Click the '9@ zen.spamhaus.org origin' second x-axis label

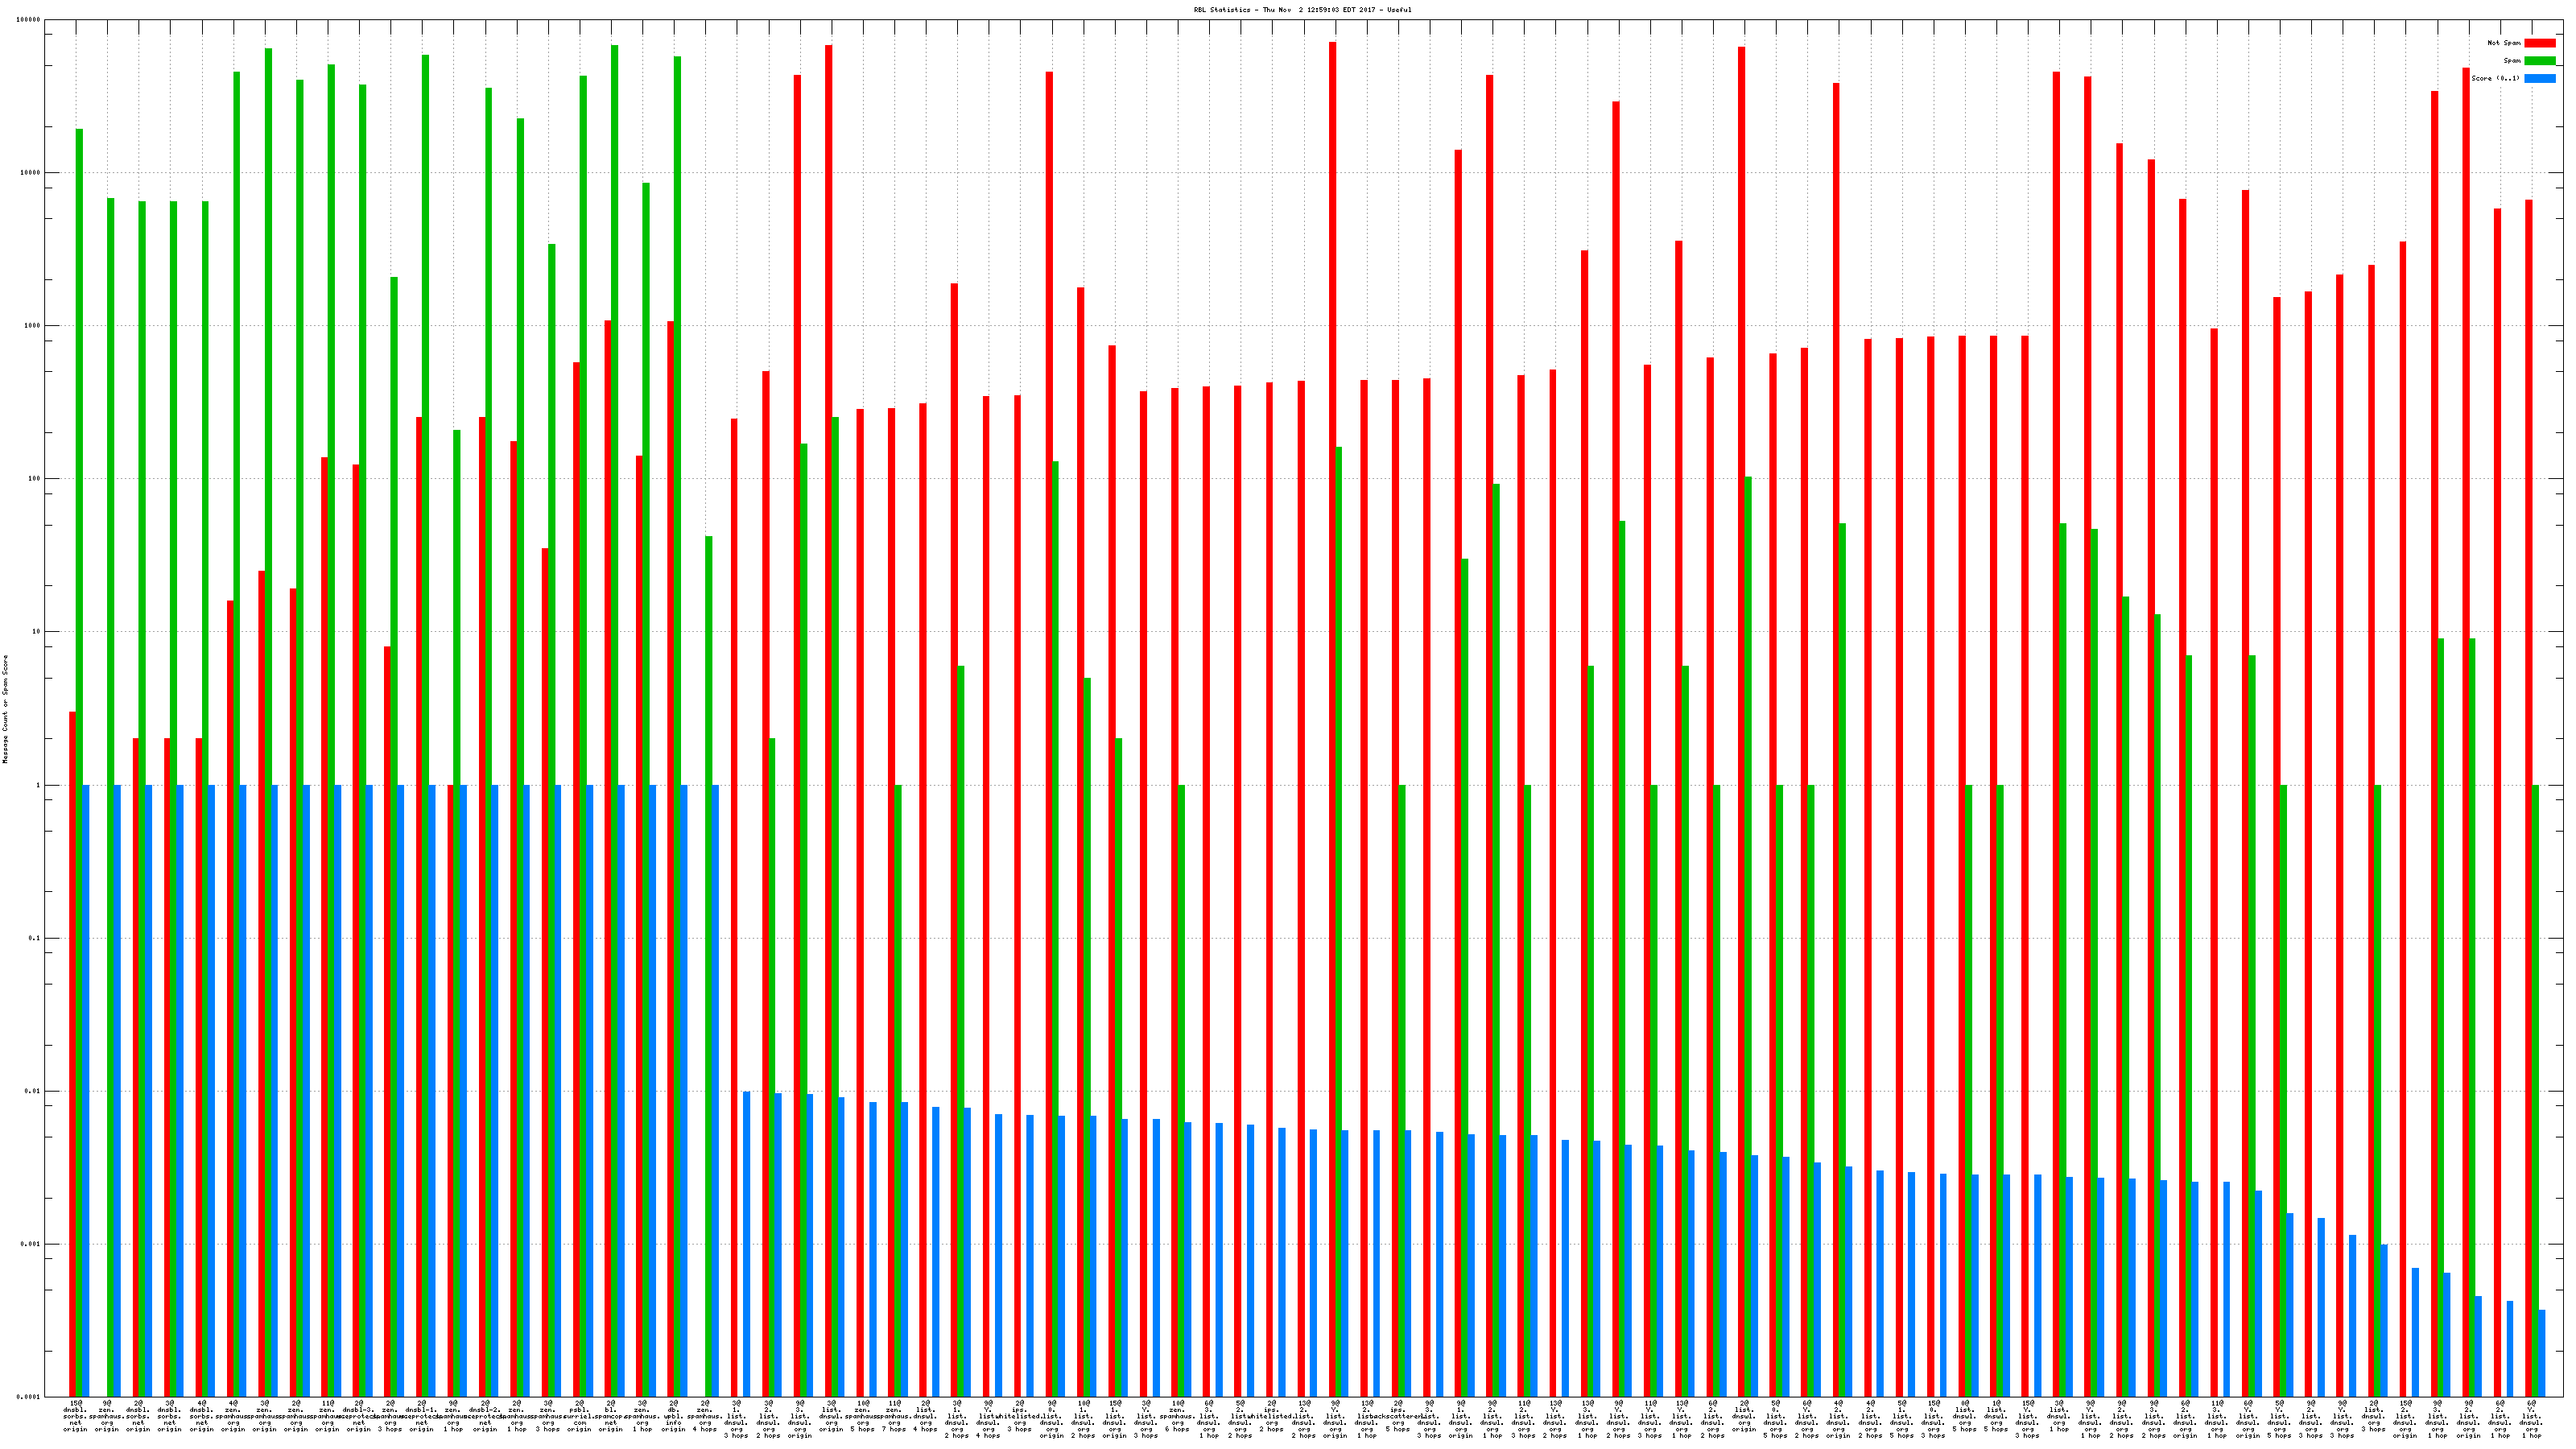point(107,1417)
